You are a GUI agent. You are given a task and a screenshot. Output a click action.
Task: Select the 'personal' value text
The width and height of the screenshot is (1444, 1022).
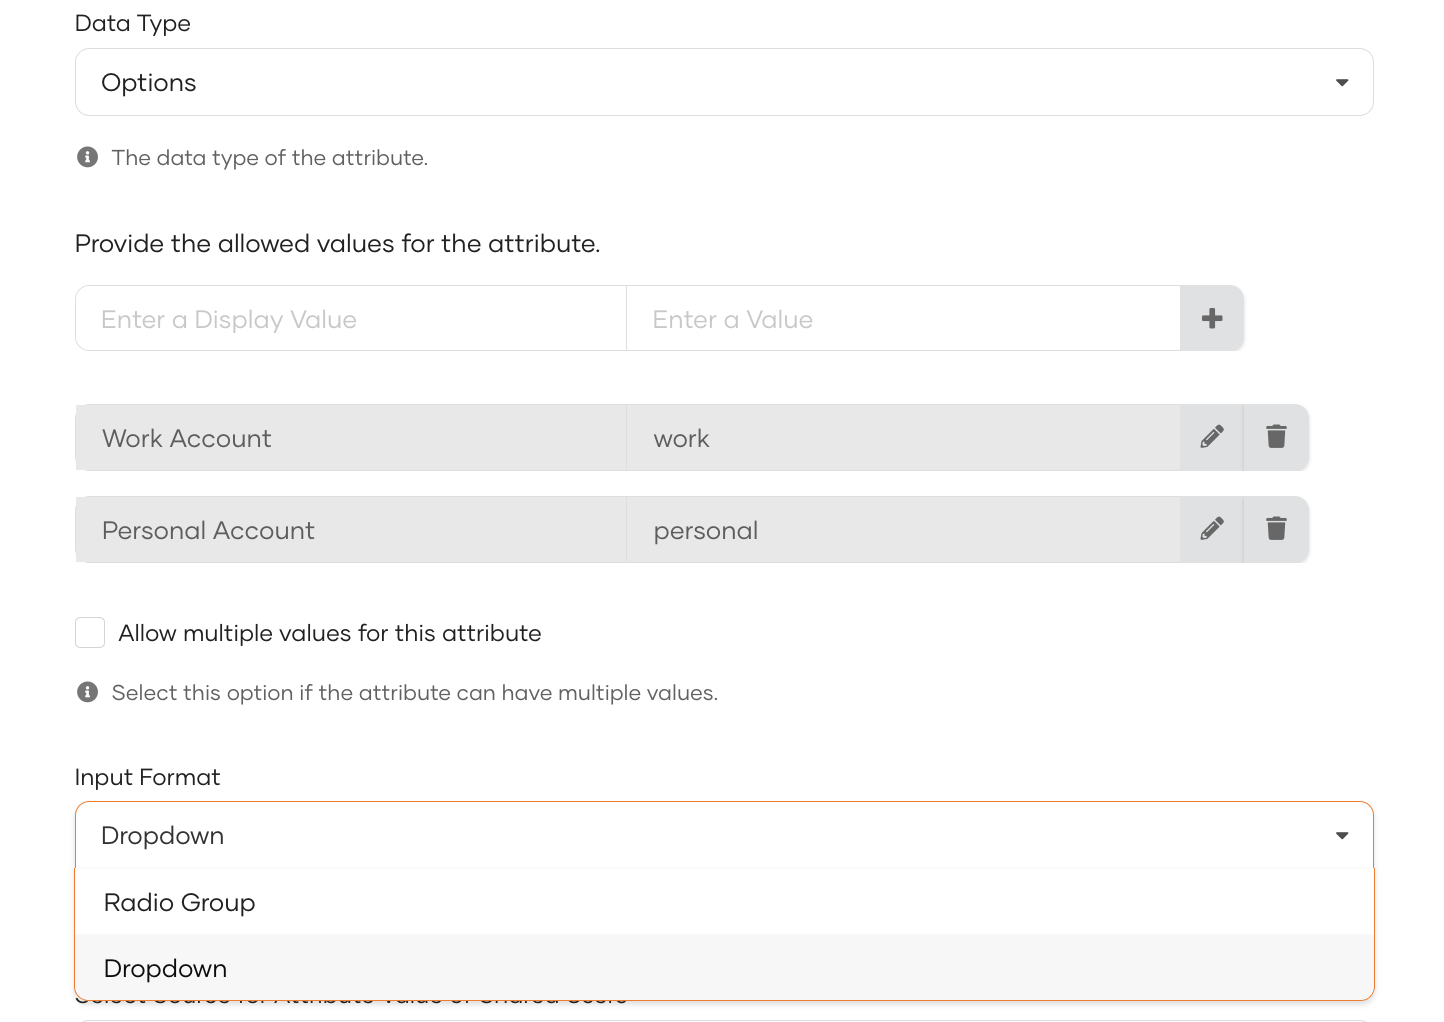[706, 531]
